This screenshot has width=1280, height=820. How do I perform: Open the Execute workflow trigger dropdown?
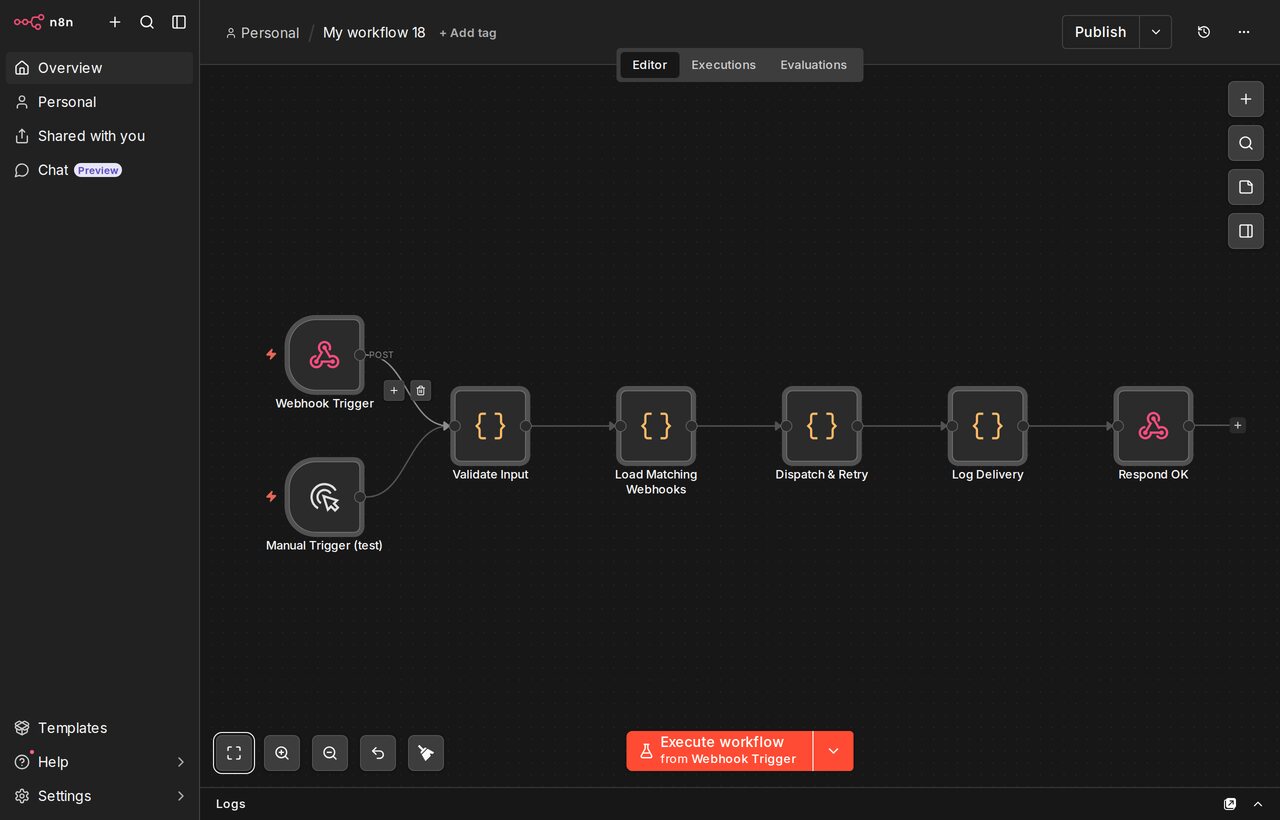(834, 751)
